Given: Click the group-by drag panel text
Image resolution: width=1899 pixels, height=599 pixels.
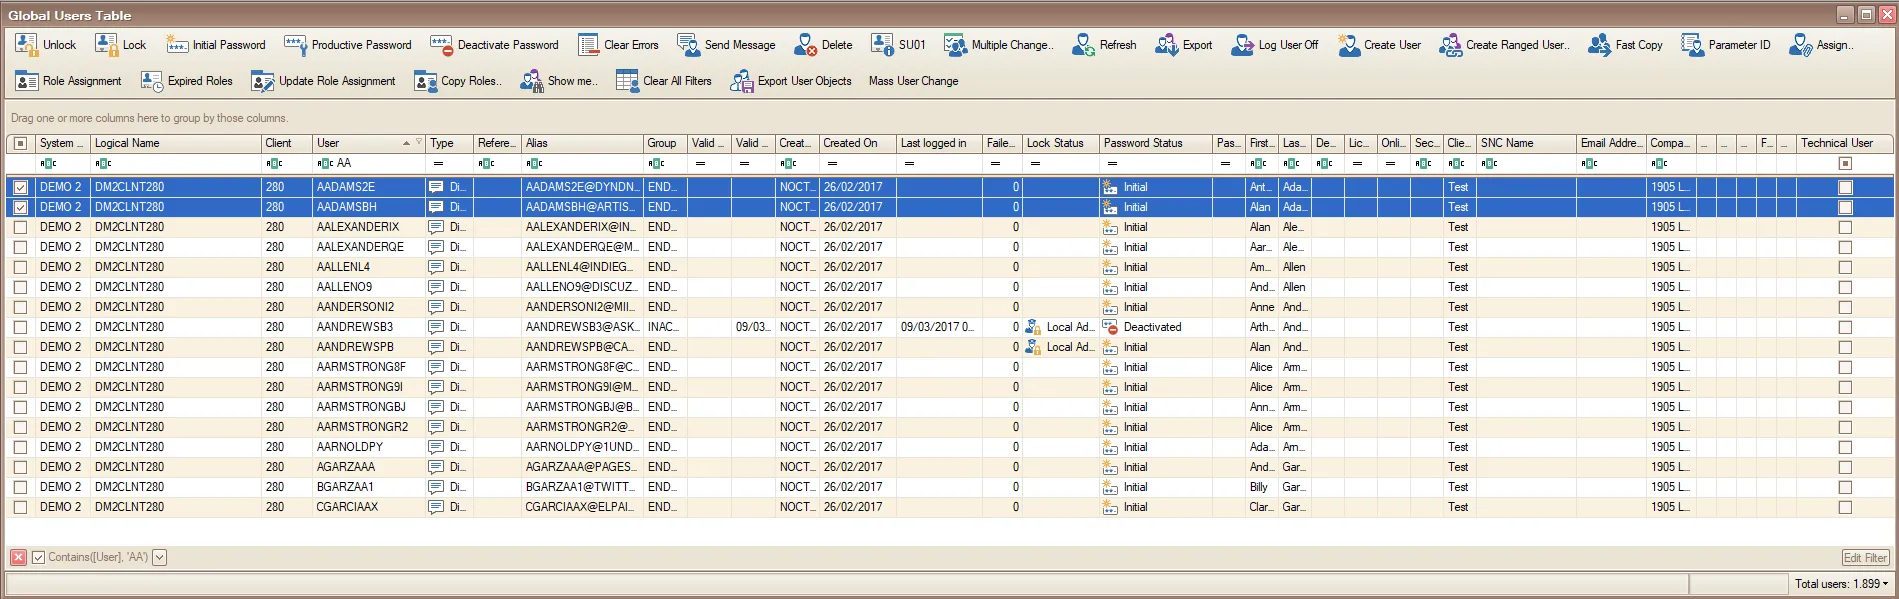Looking at the screenshot, I should [x=149, y=118].
